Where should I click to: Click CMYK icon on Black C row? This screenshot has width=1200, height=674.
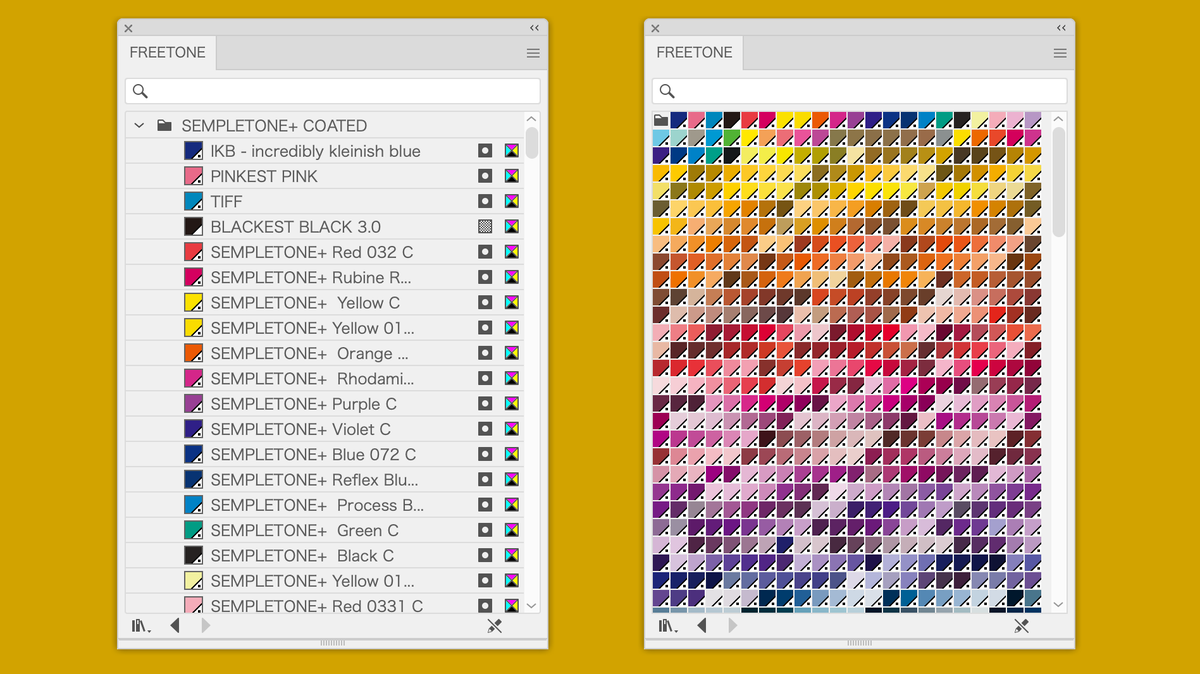511,555
